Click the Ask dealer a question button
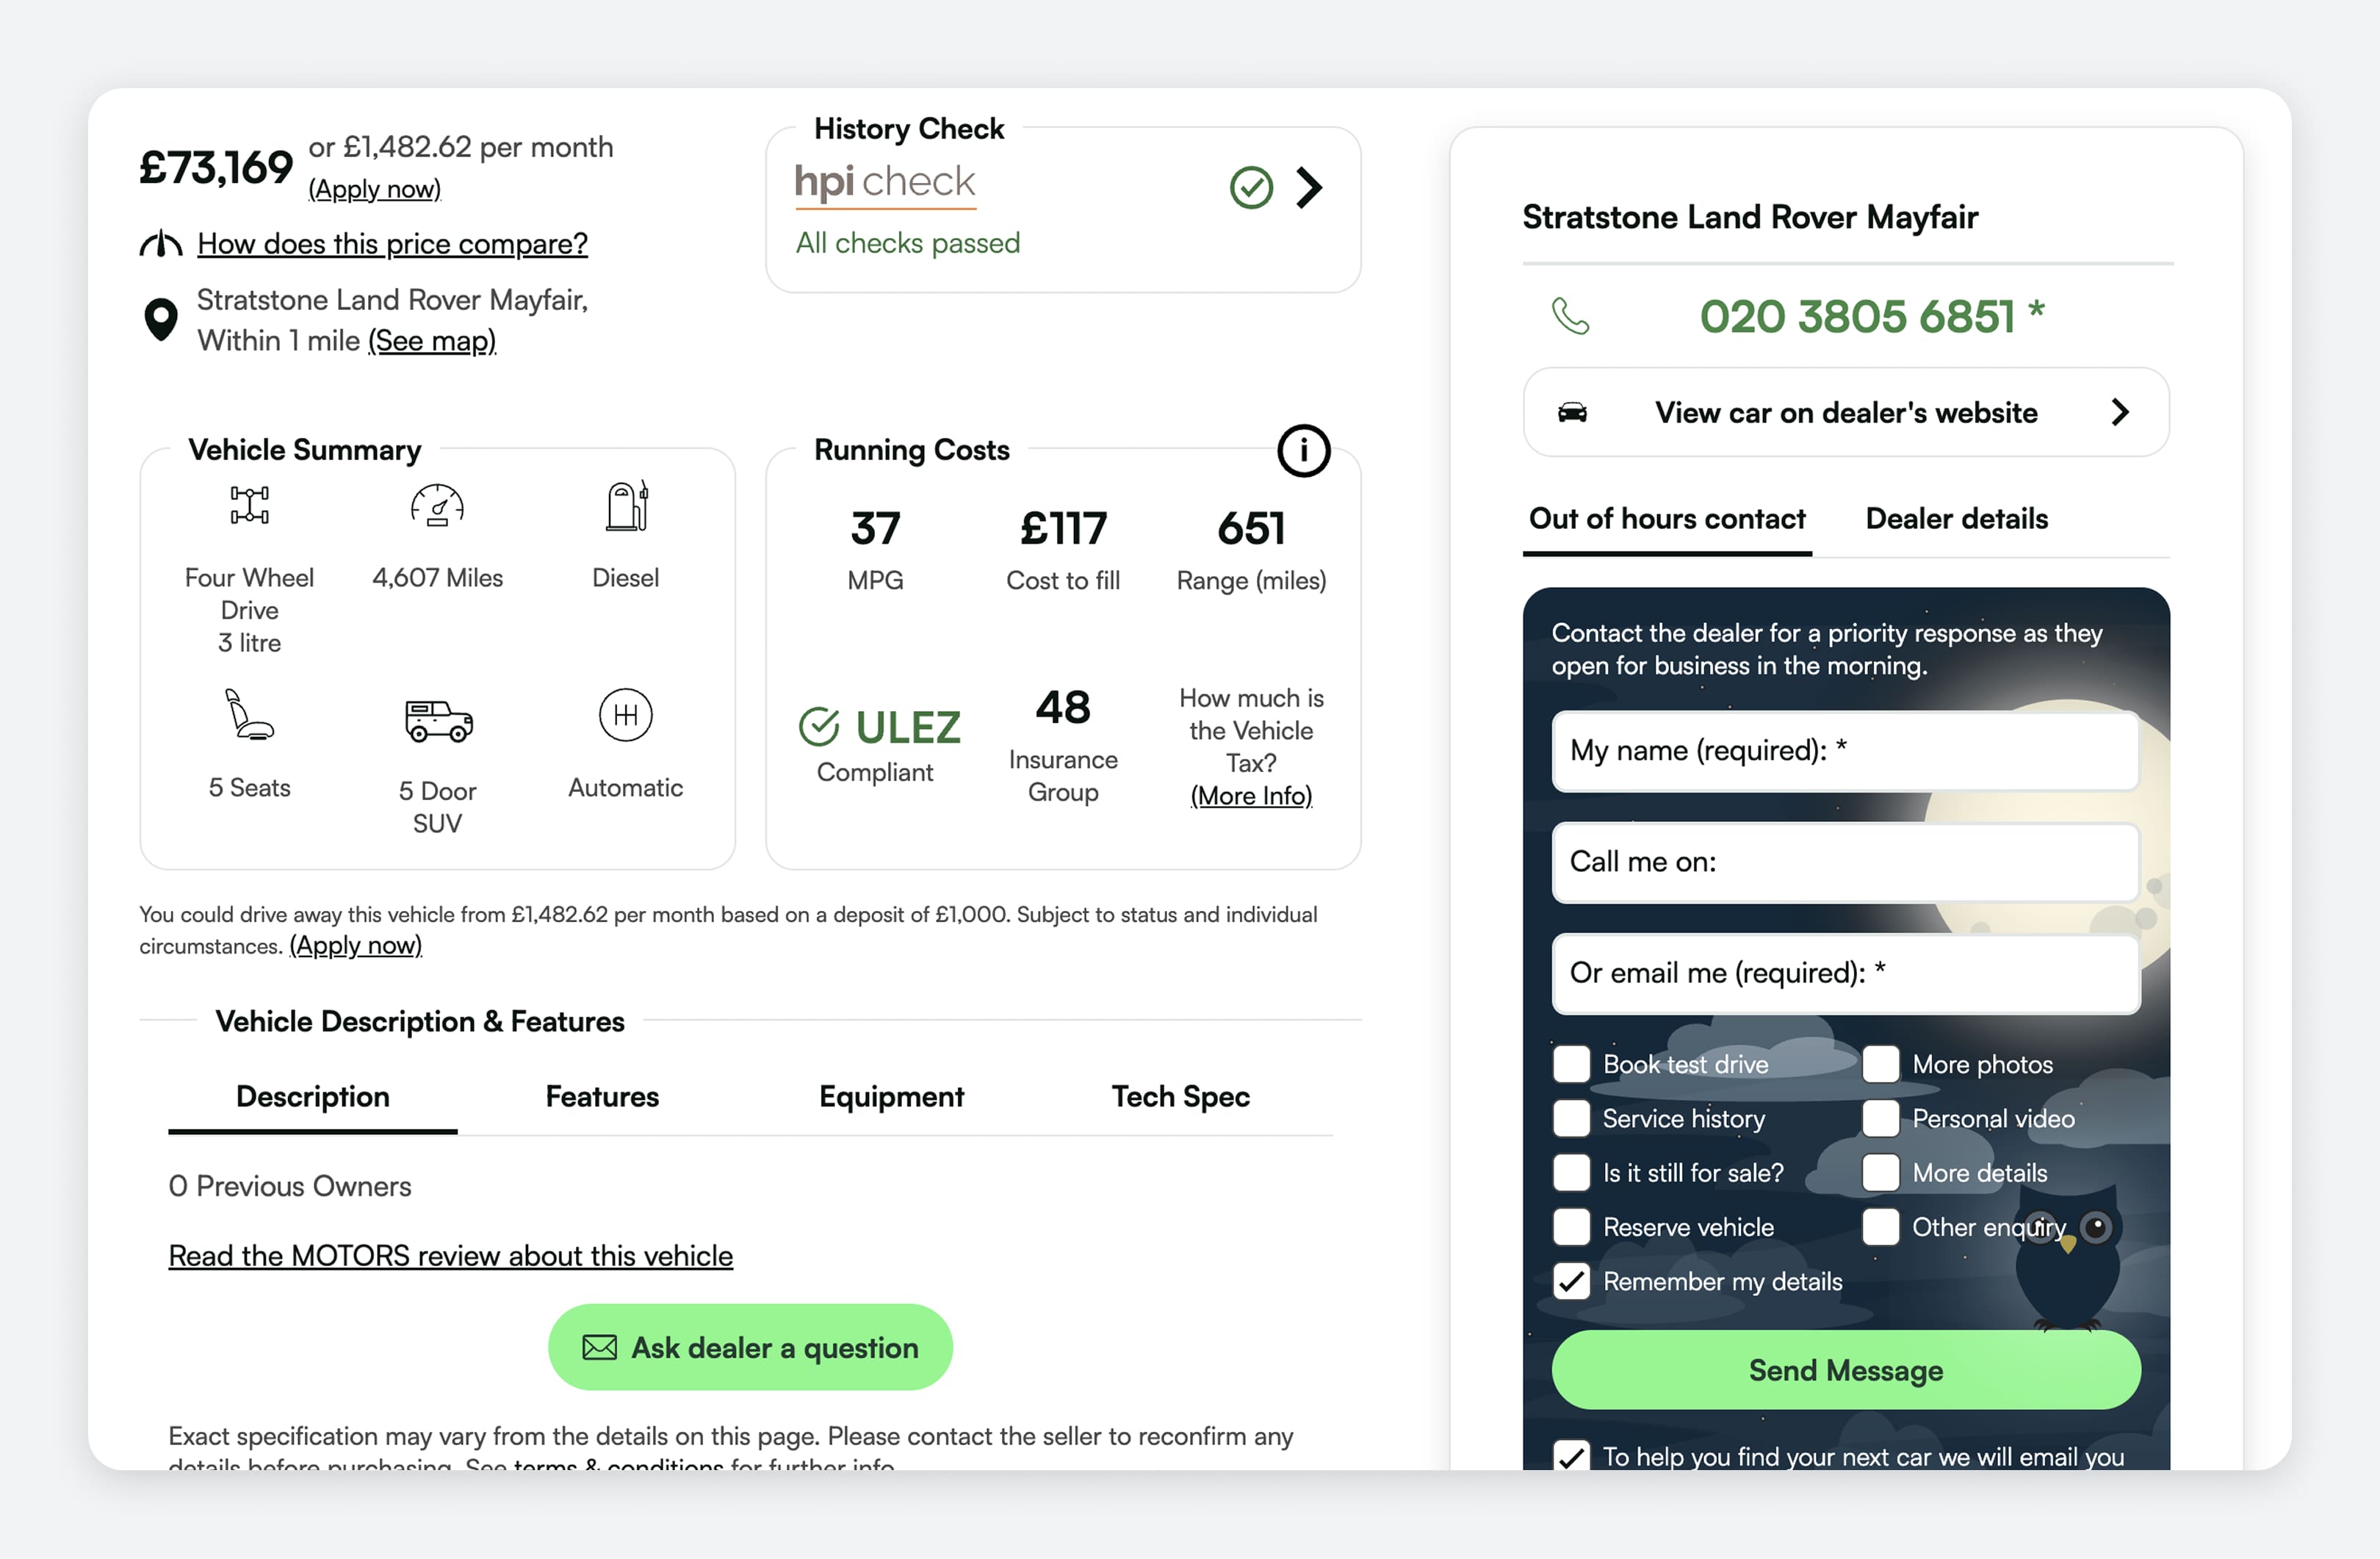This screenshot has width=2380, height=1559. pyautogui.click(x=750, y=1347)
